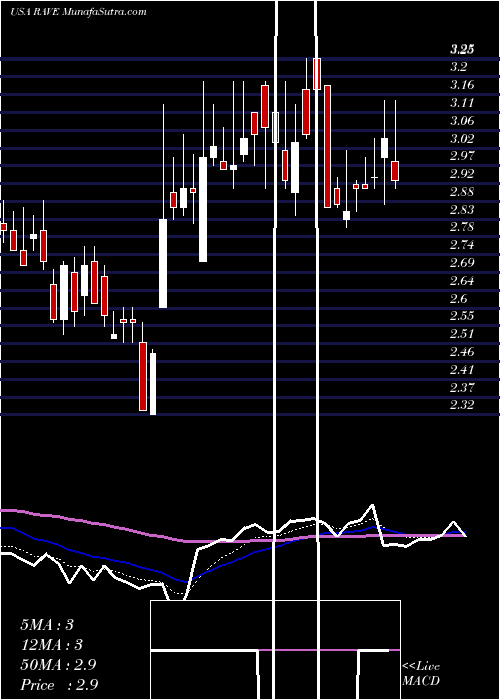500x700 pixels.
Task: Click the 2.88 price axis label
Action: [x=462, y=192]
